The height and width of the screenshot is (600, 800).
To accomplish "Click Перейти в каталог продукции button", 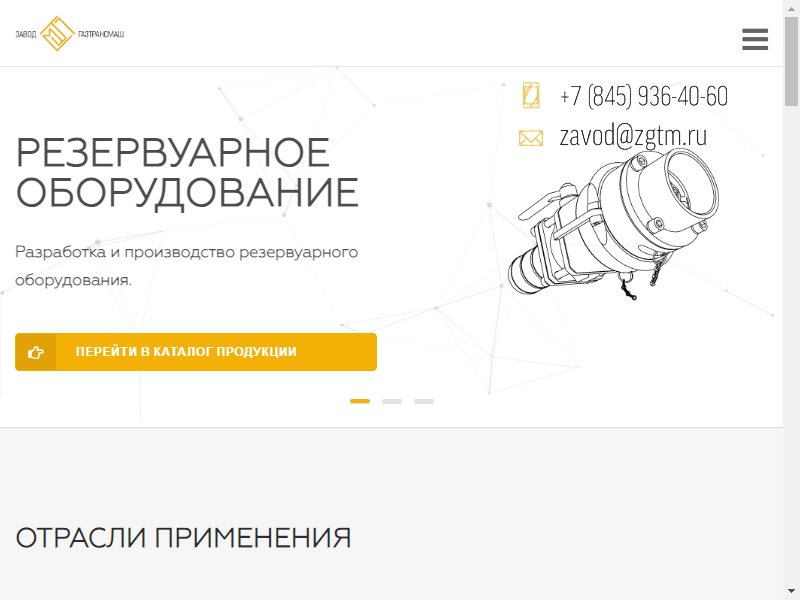I will click(196, 352).
